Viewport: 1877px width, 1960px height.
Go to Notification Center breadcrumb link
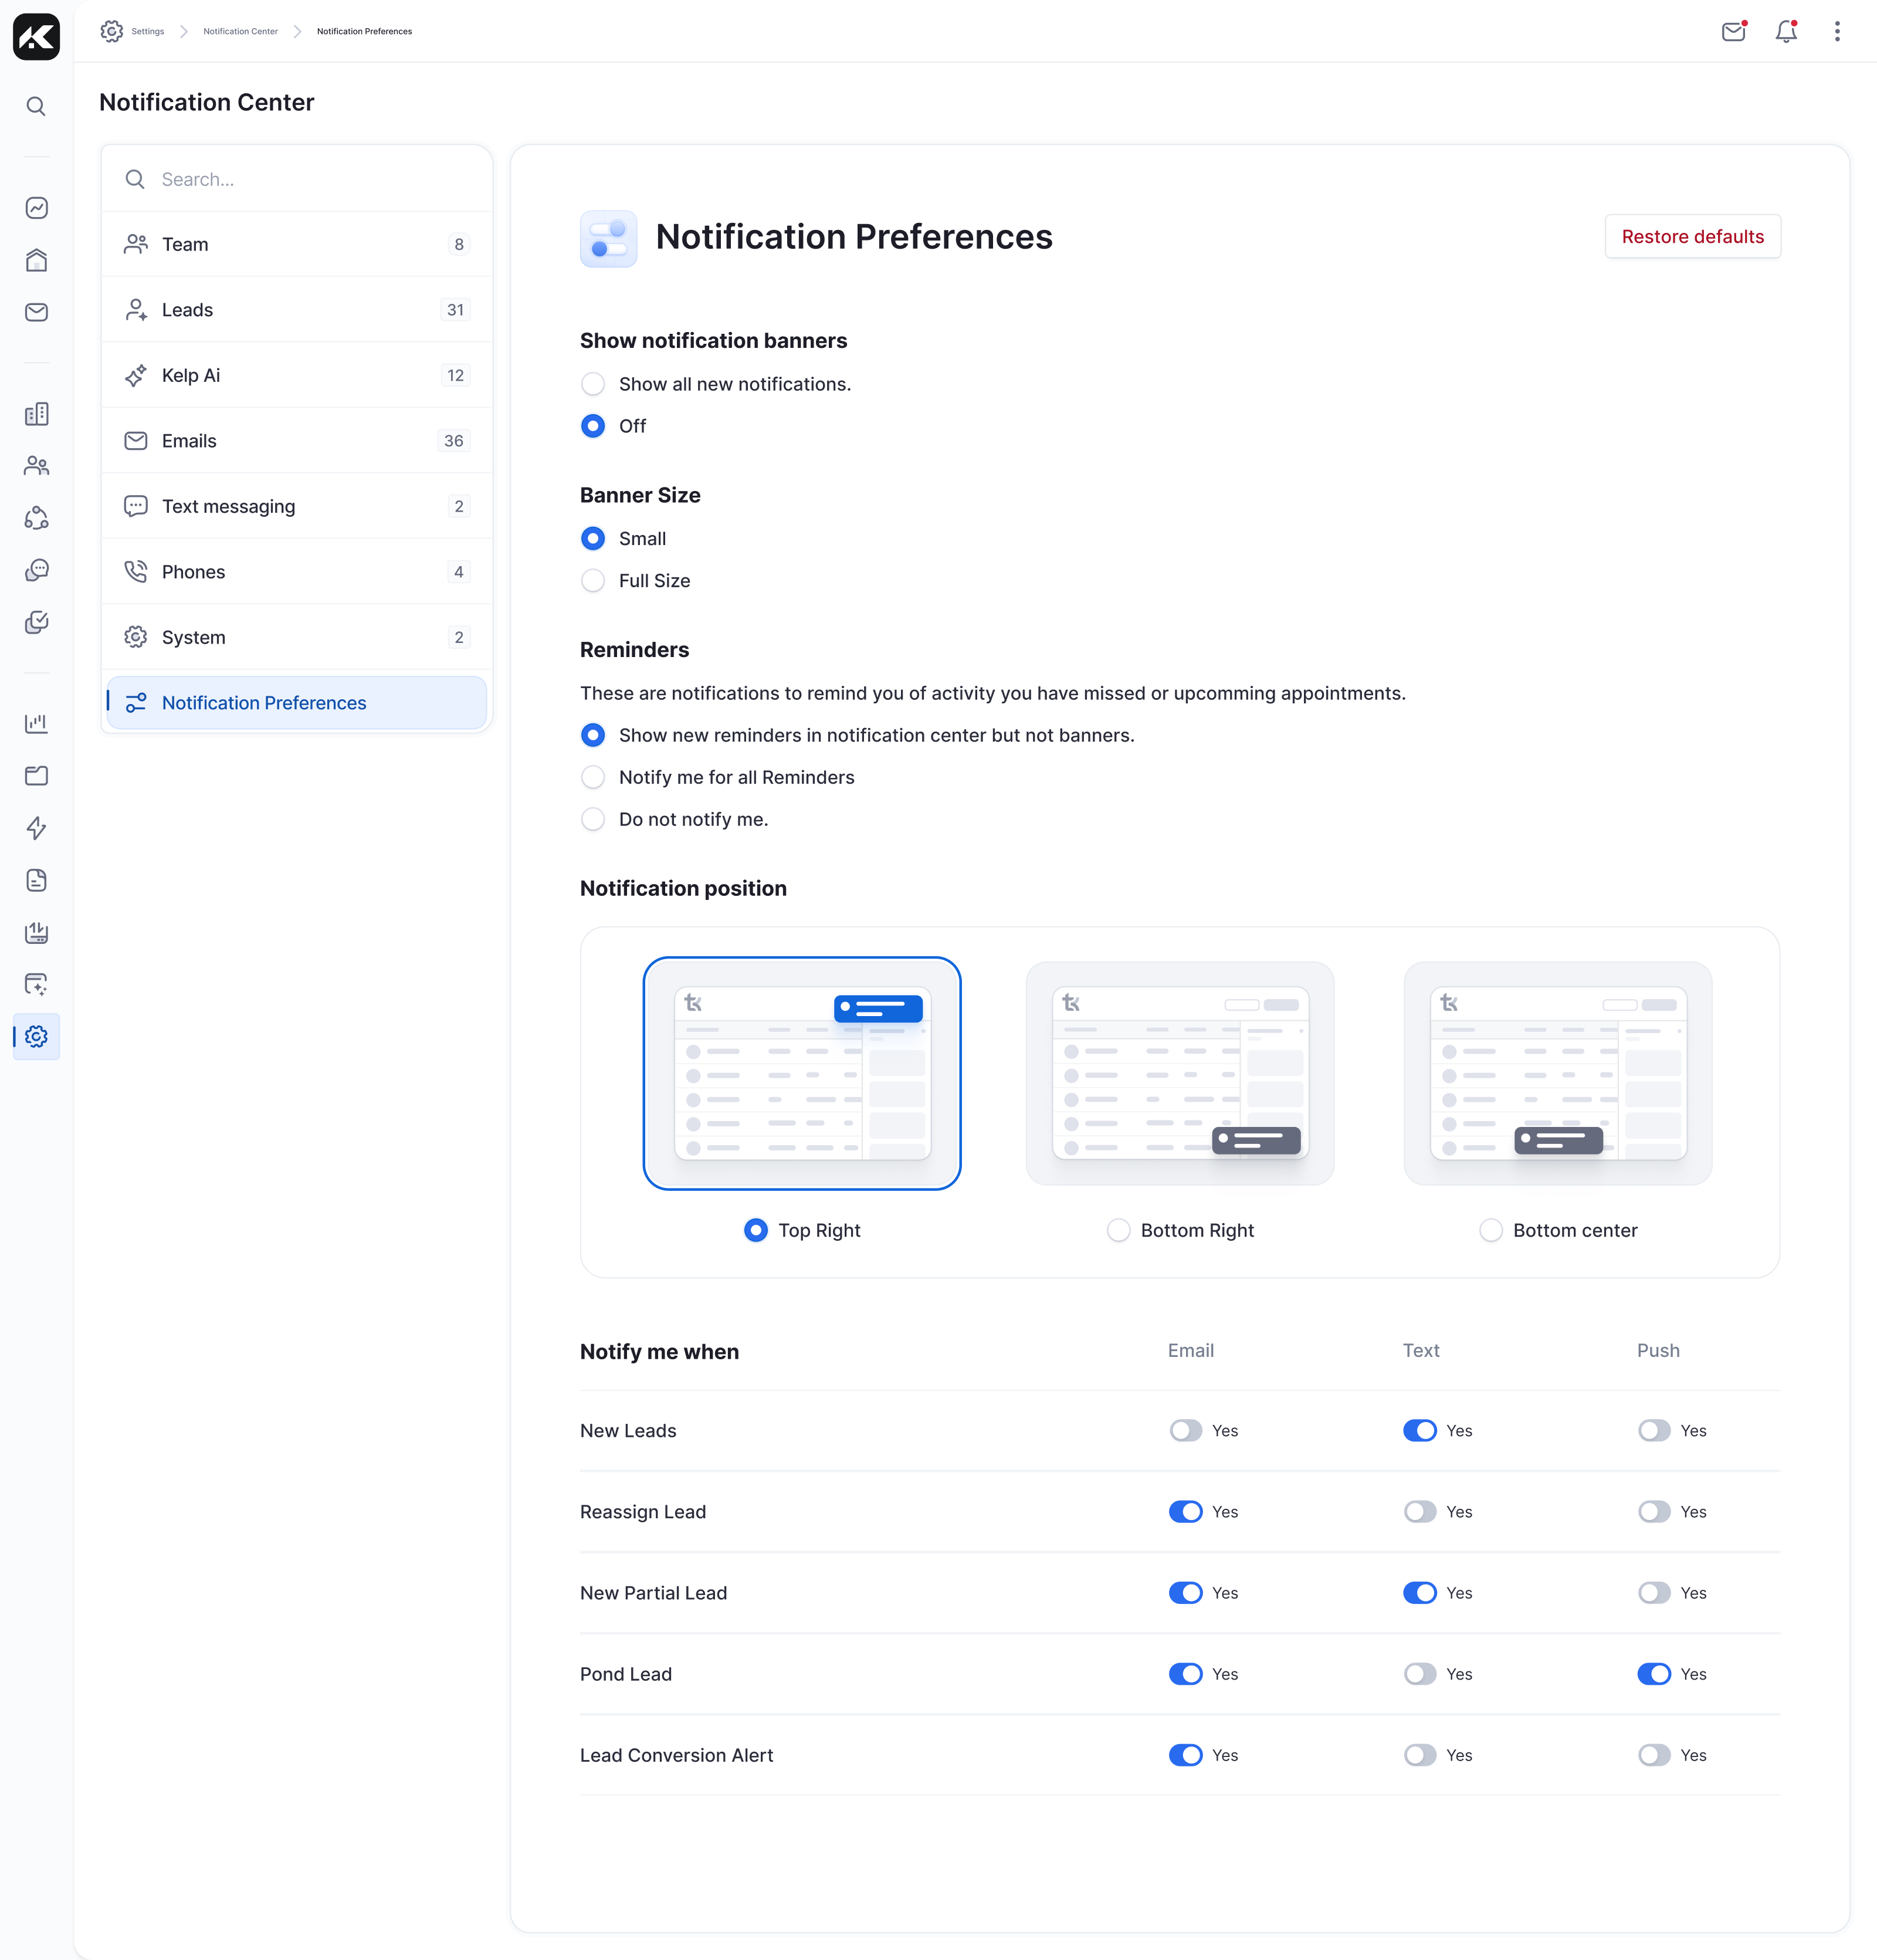[240, 32]
